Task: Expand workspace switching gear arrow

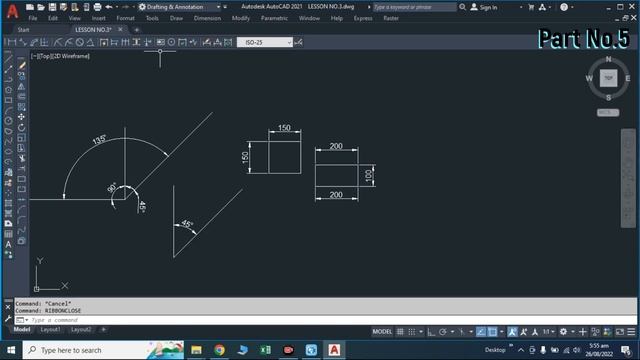Action: [x=572, y=332]
